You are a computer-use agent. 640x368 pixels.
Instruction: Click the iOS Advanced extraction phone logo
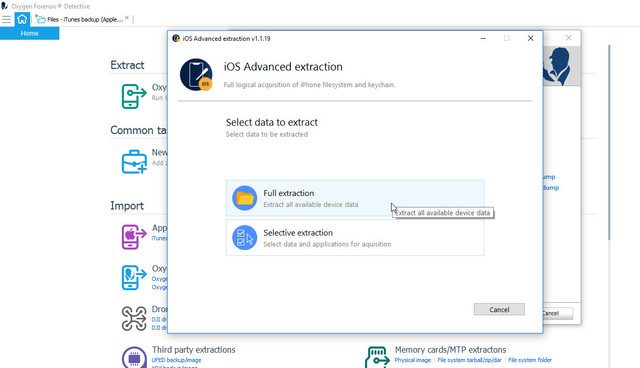(x=196, y=74)
